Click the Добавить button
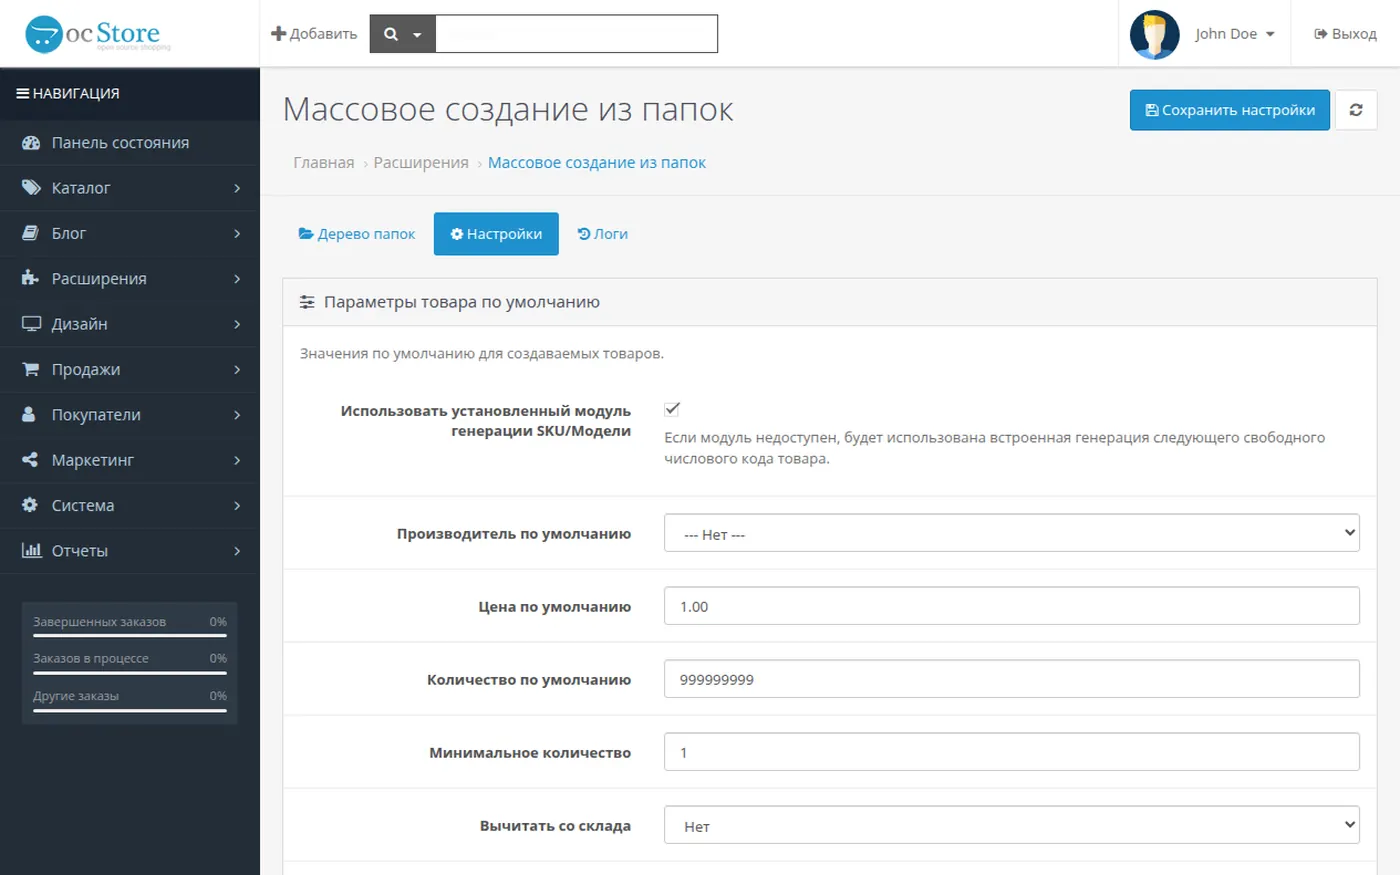Image resolution: width=1400 pixels, height=875 pixels. pos(314,34)
